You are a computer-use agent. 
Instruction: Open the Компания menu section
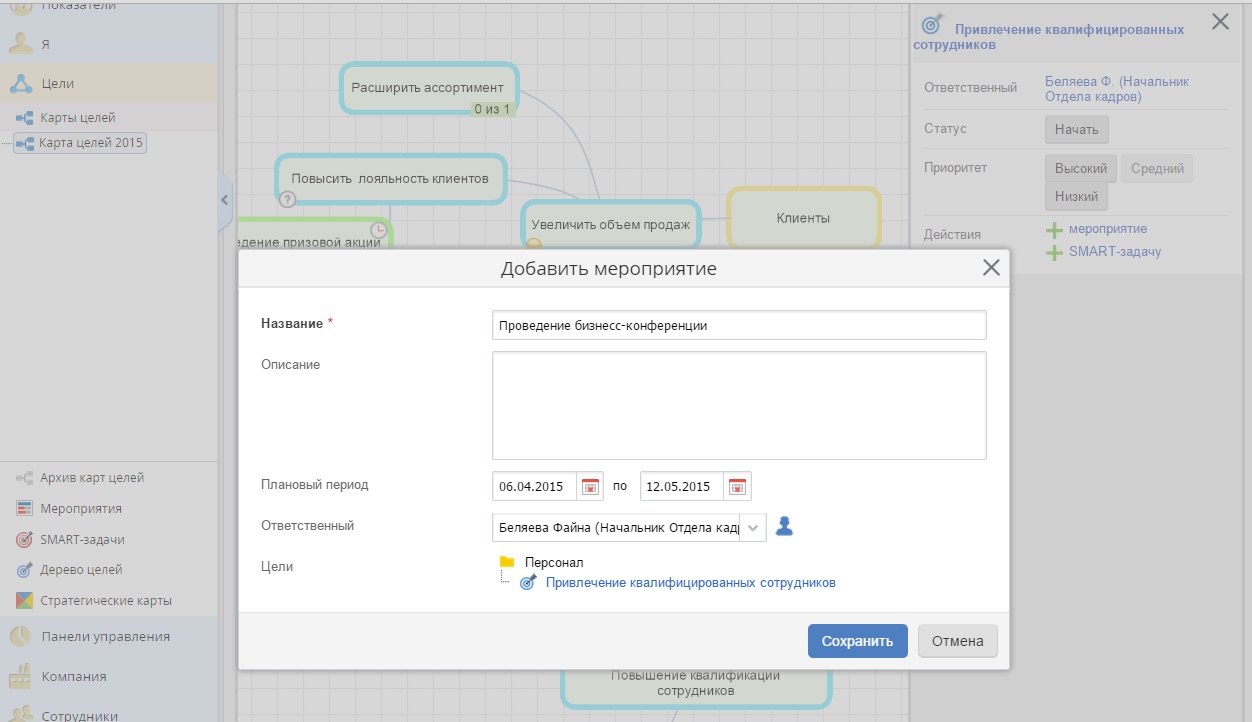(73, 677)
